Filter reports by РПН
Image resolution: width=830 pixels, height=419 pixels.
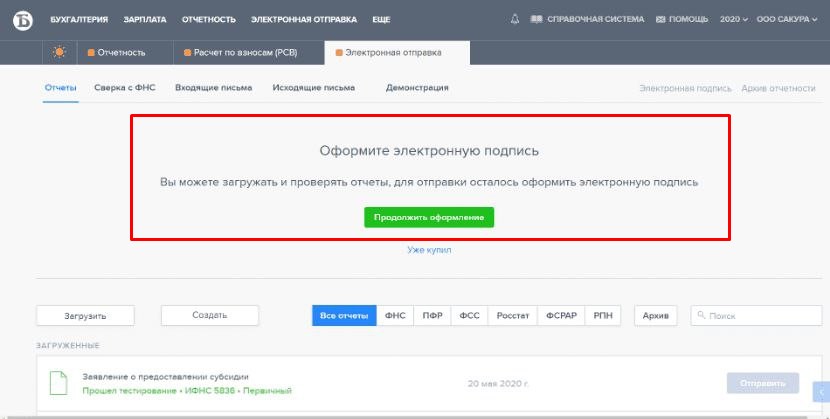pyautogui.click(x=603, y=315)
